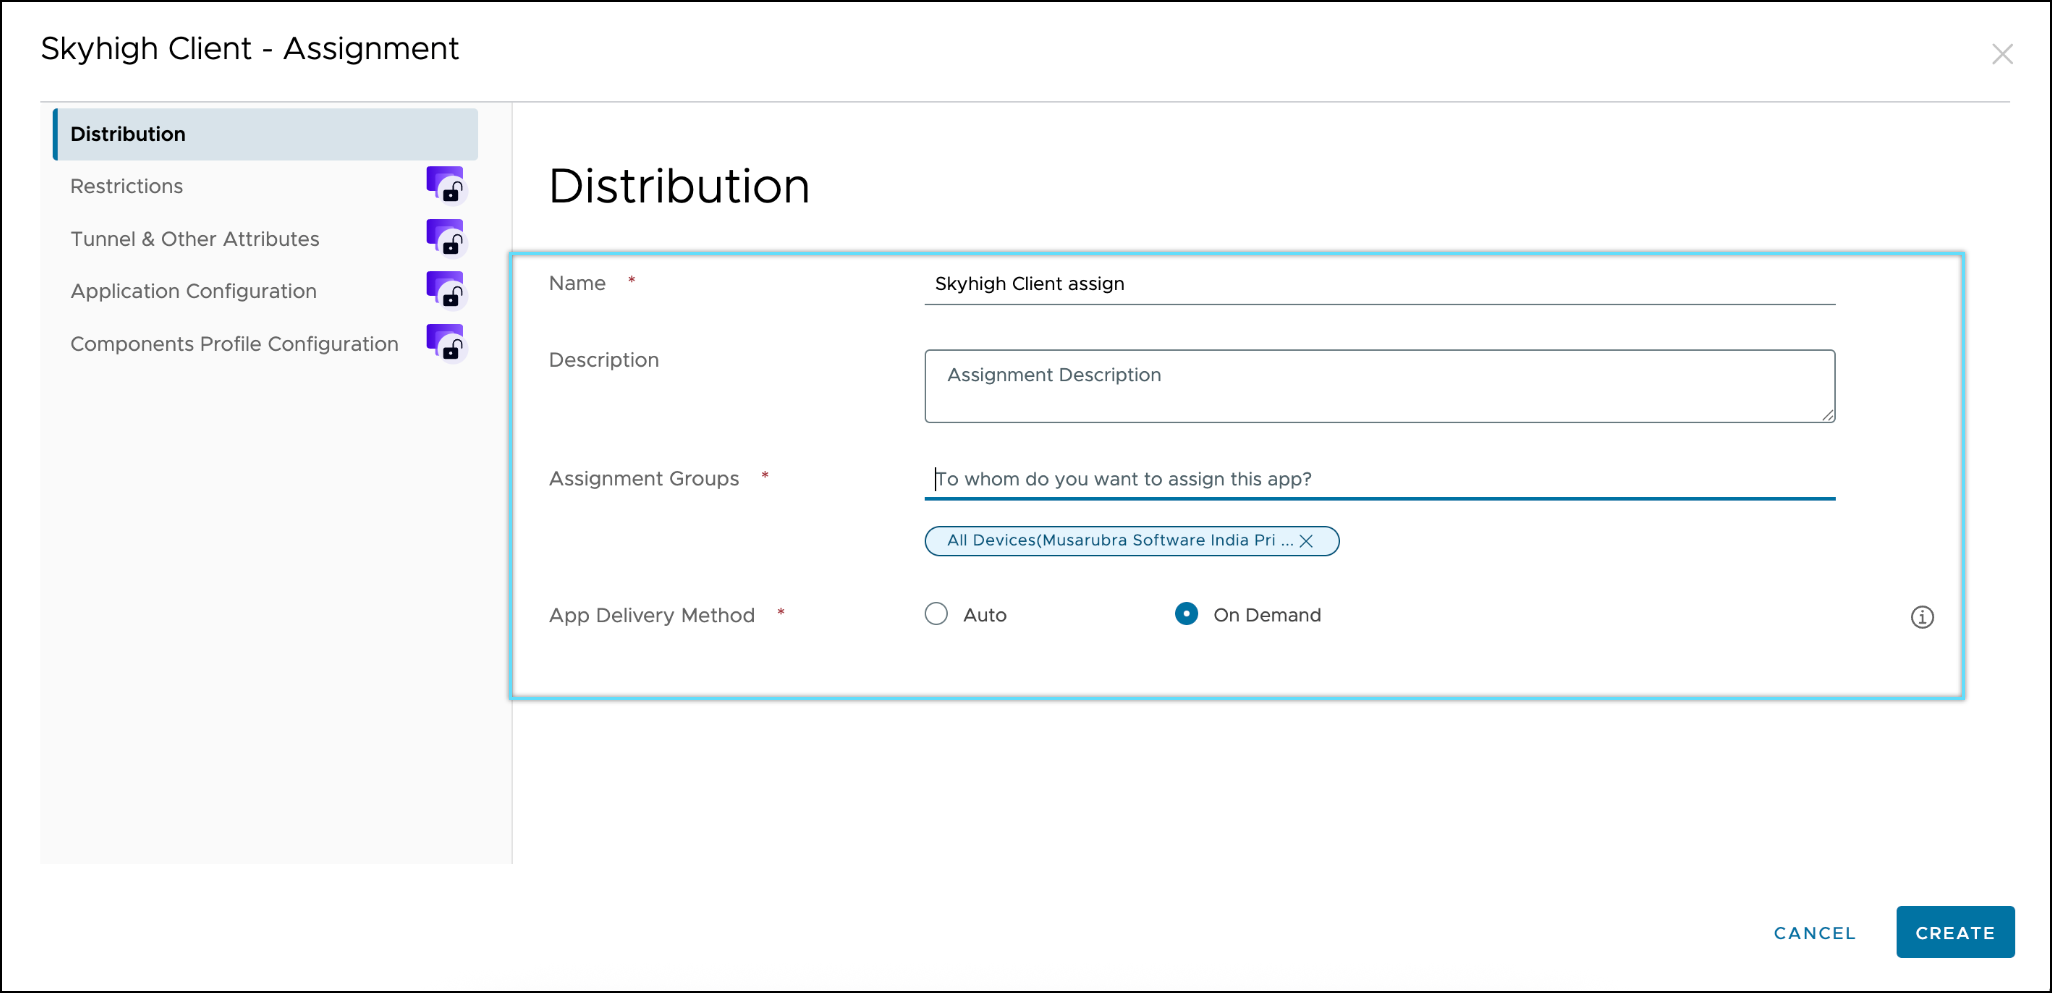This screenshot has height=993, width=2052.
Task: Click the lock icon beside Tunnel & Other Attributes
Action: pyautogui.click(x=446, y=238)
